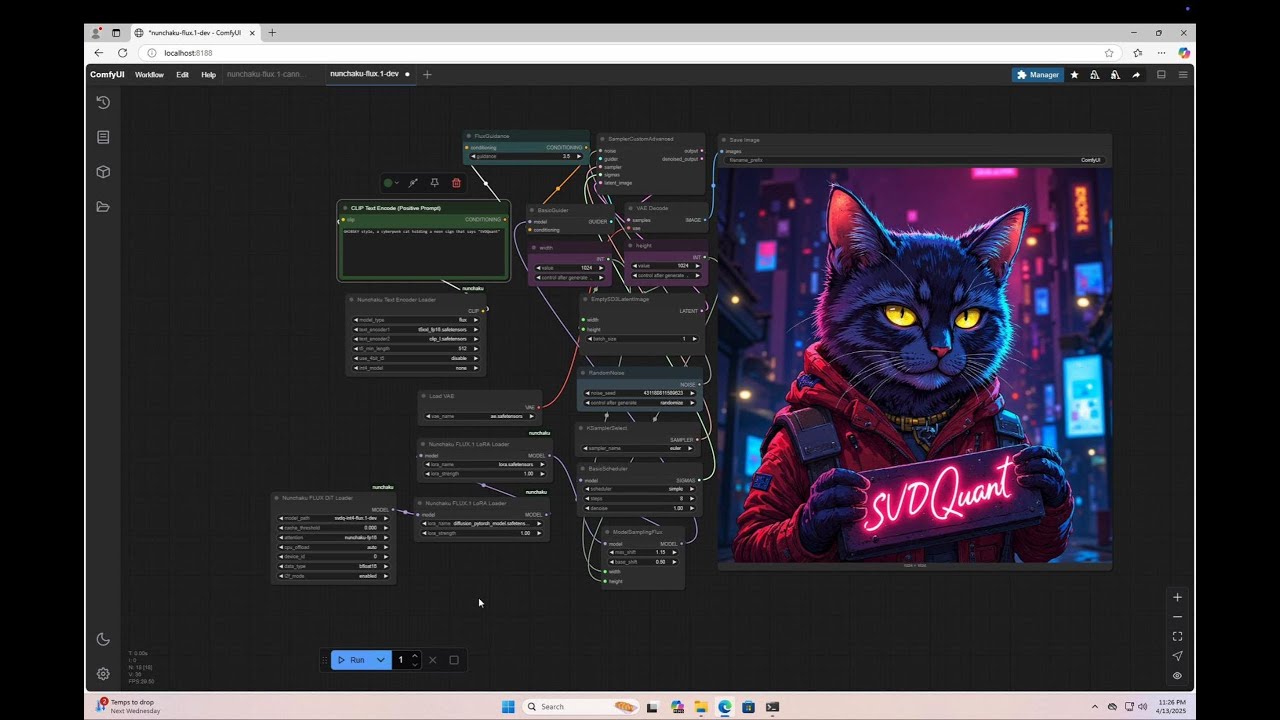Edit the filename_prefix field in Save Image
The width and height of the screenshot is (1280, 720).
pyautogui.click(x=915, y=160)
